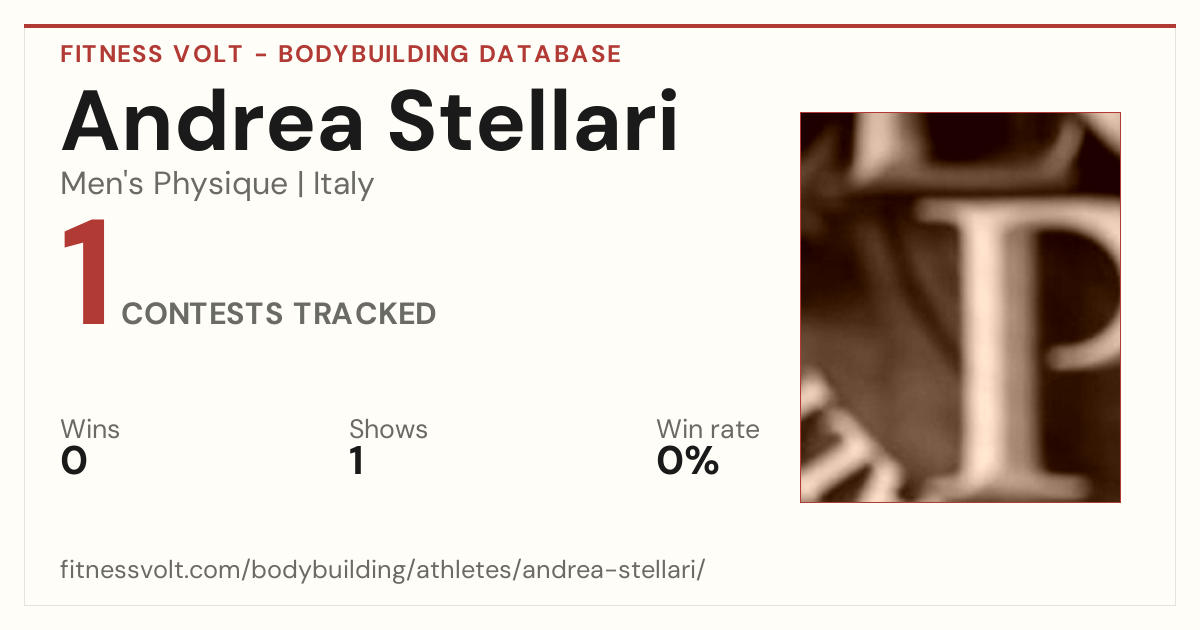
Task: Click the BODYBUILDING DATABASE text in header
Action: (450, 54)
